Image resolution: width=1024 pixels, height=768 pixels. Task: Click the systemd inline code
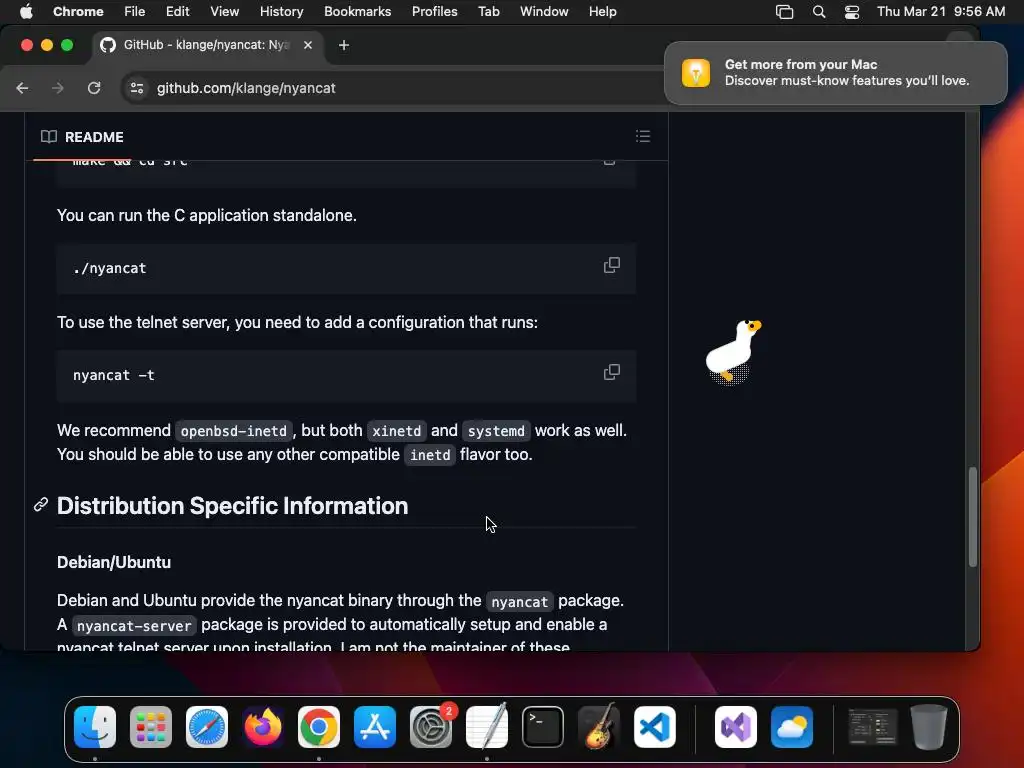point(496,431)
